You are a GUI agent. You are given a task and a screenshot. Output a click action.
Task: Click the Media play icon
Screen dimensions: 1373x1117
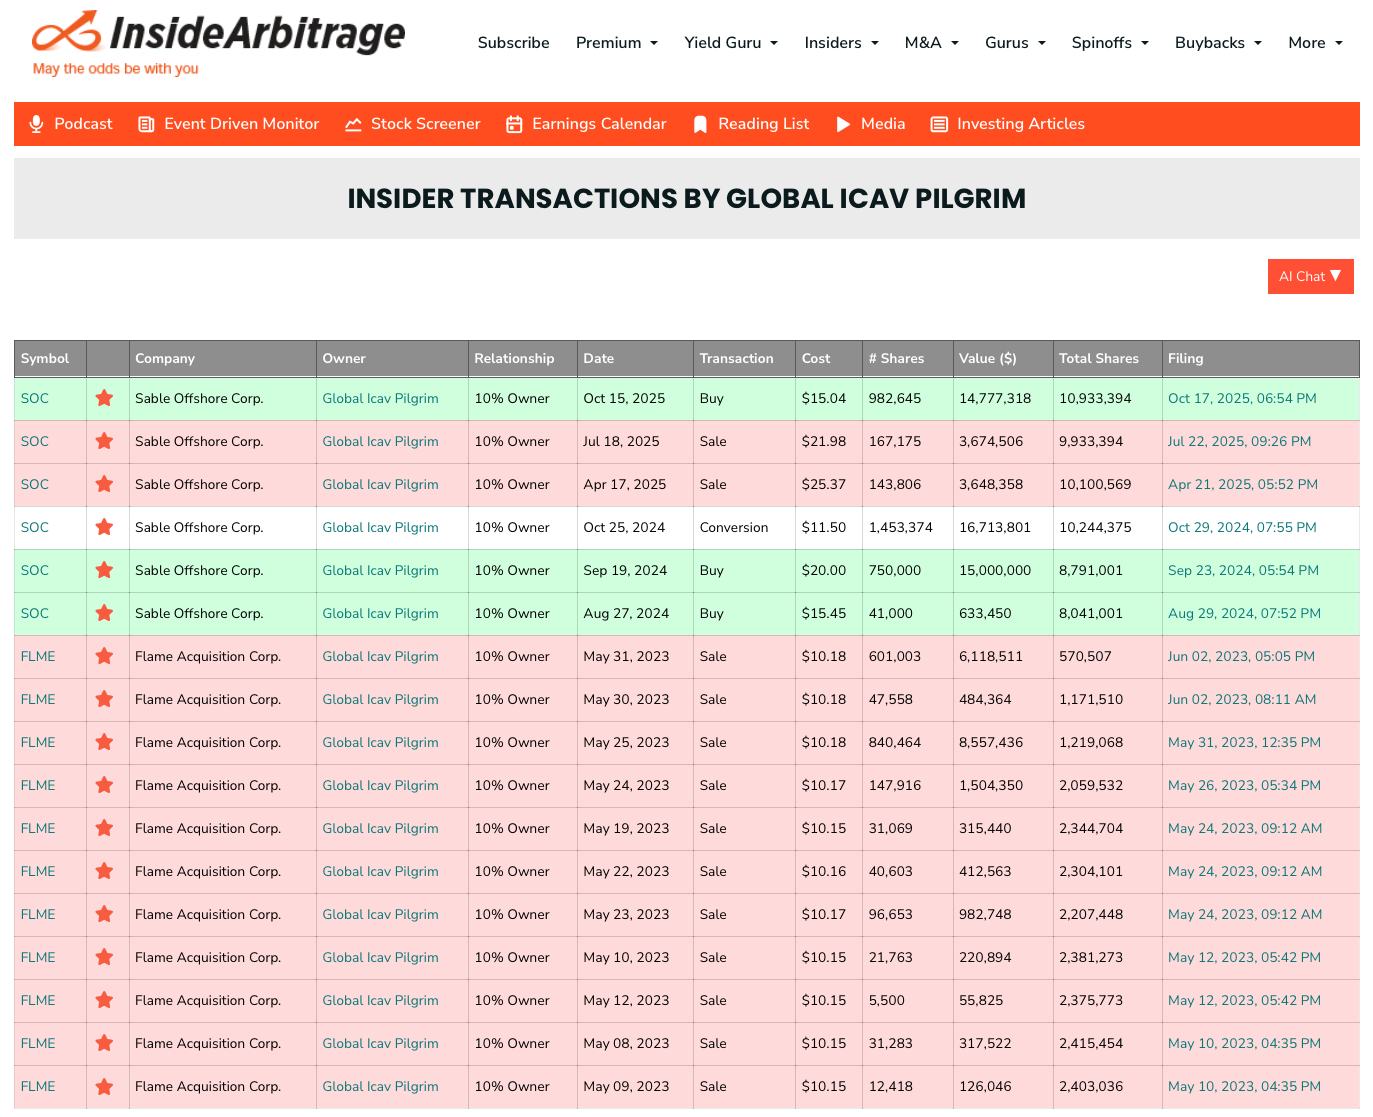843,124
